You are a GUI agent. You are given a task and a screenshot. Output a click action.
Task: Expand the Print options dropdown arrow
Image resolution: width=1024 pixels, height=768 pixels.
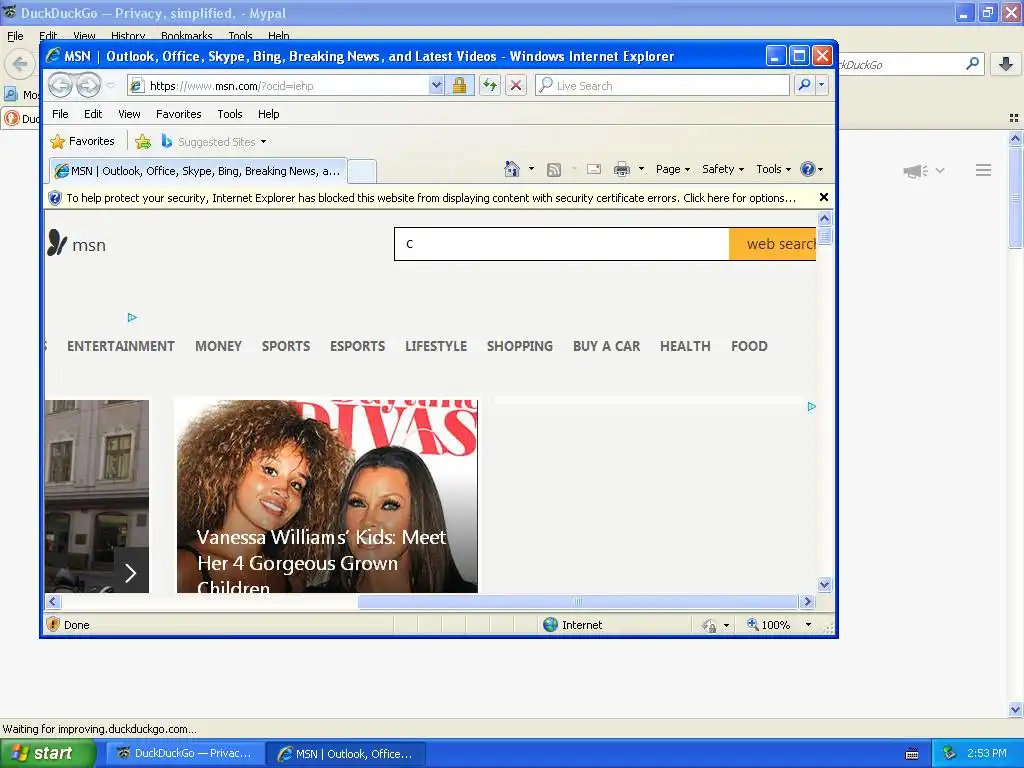click(x=641, y=169)
